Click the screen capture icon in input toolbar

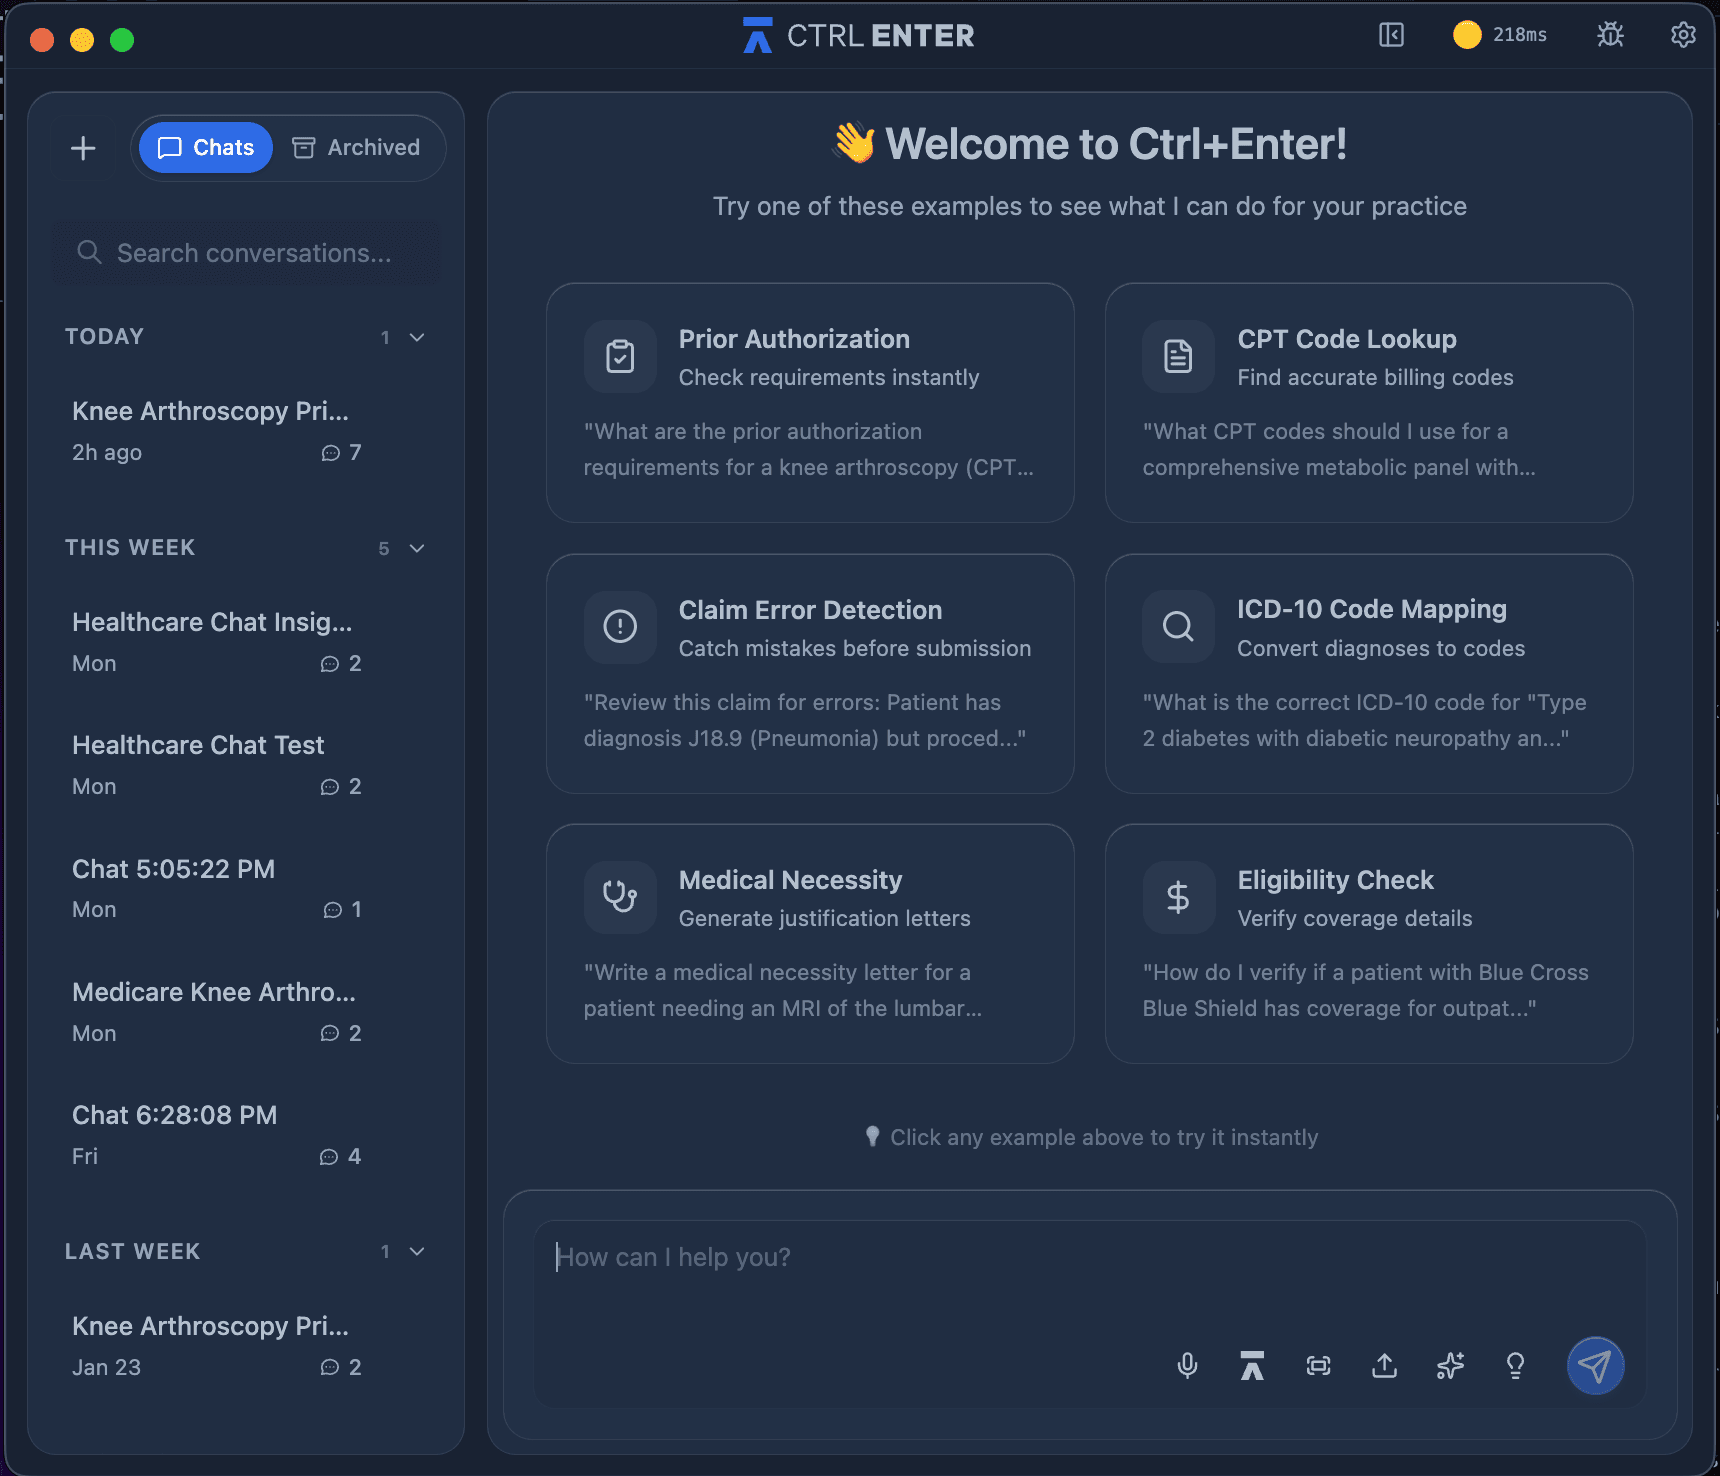click(x=1318, y=1365)
